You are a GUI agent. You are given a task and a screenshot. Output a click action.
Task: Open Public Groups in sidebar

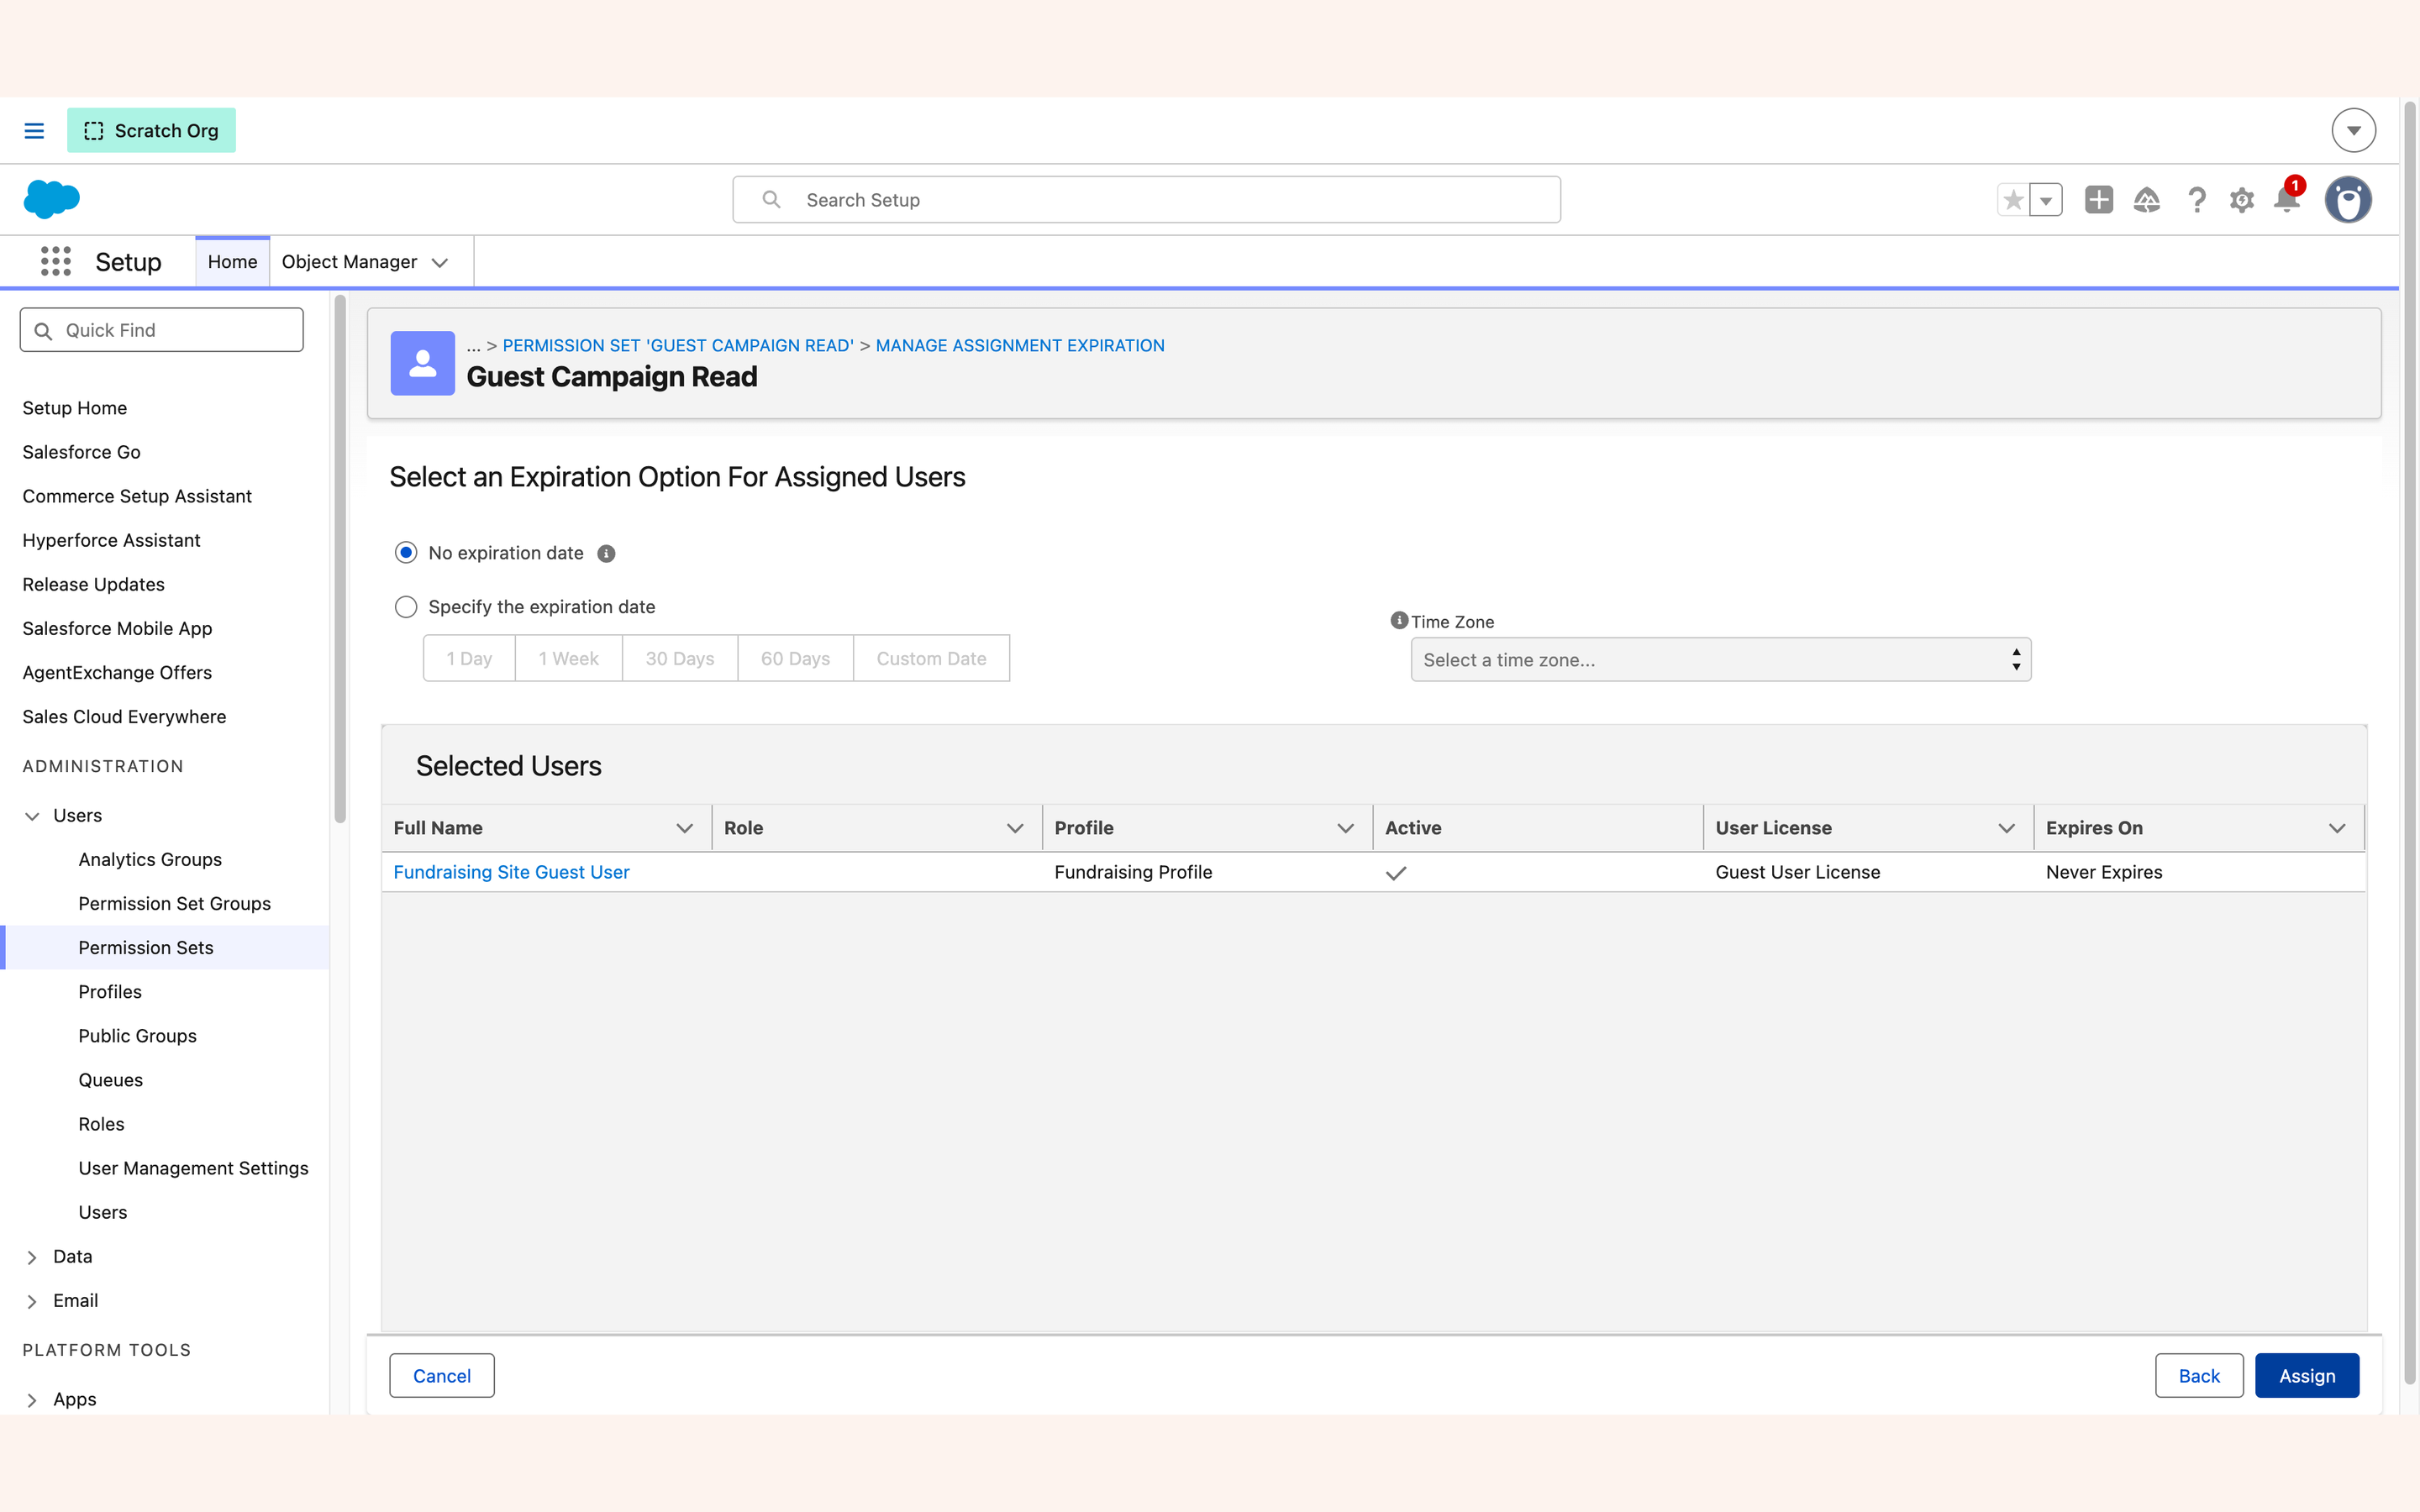[x=138, y=1036]
